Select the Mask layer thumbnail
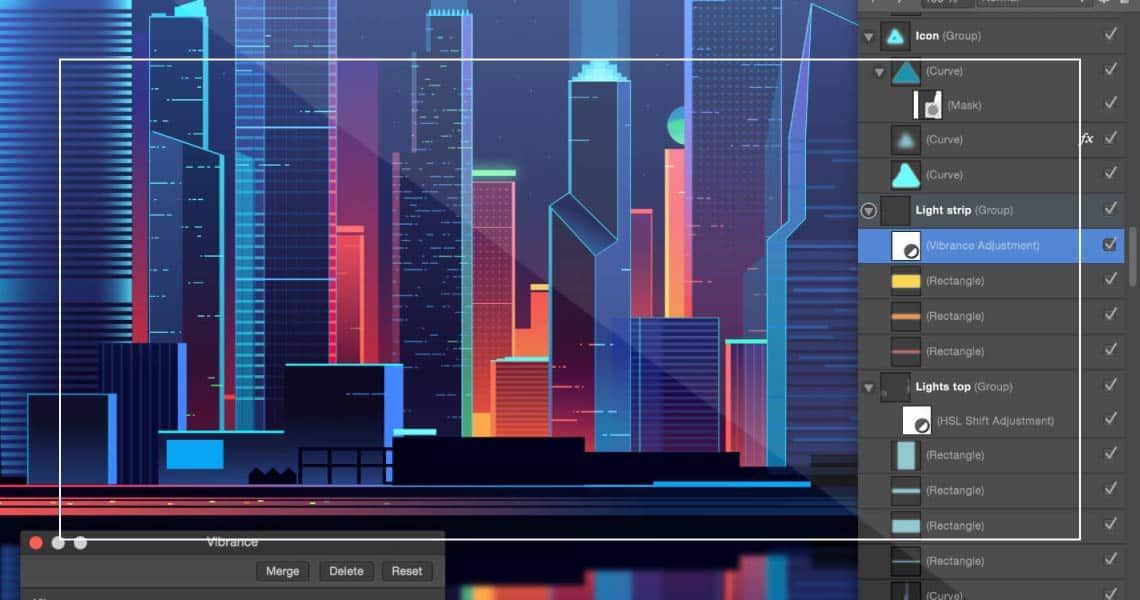 click(x=928, y=104)
